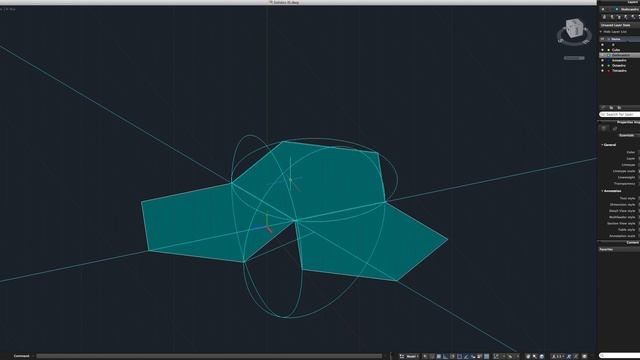The height and width of the screenshot is (360, 640).
Task: Switch to Model space in status bar
Action: coord(411,356)
